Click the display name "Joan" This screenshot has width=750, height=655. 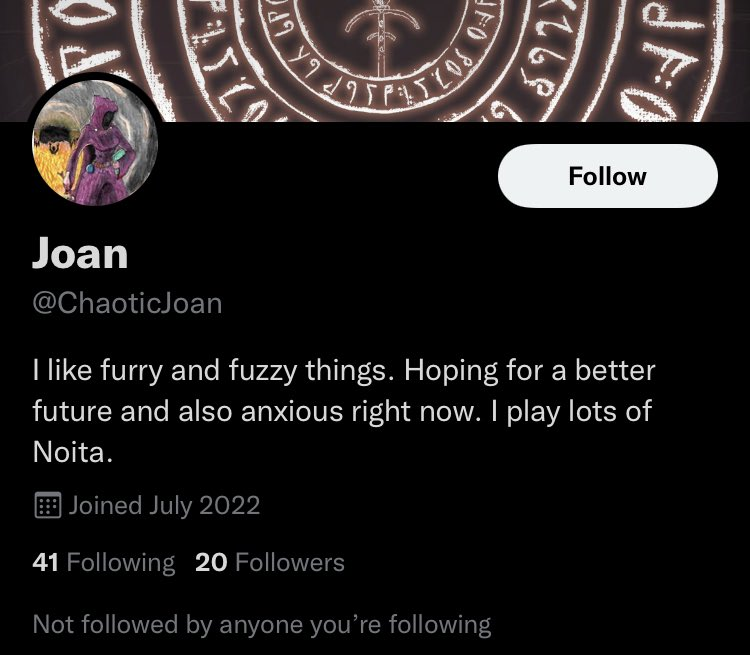click(x=80, y=254)
